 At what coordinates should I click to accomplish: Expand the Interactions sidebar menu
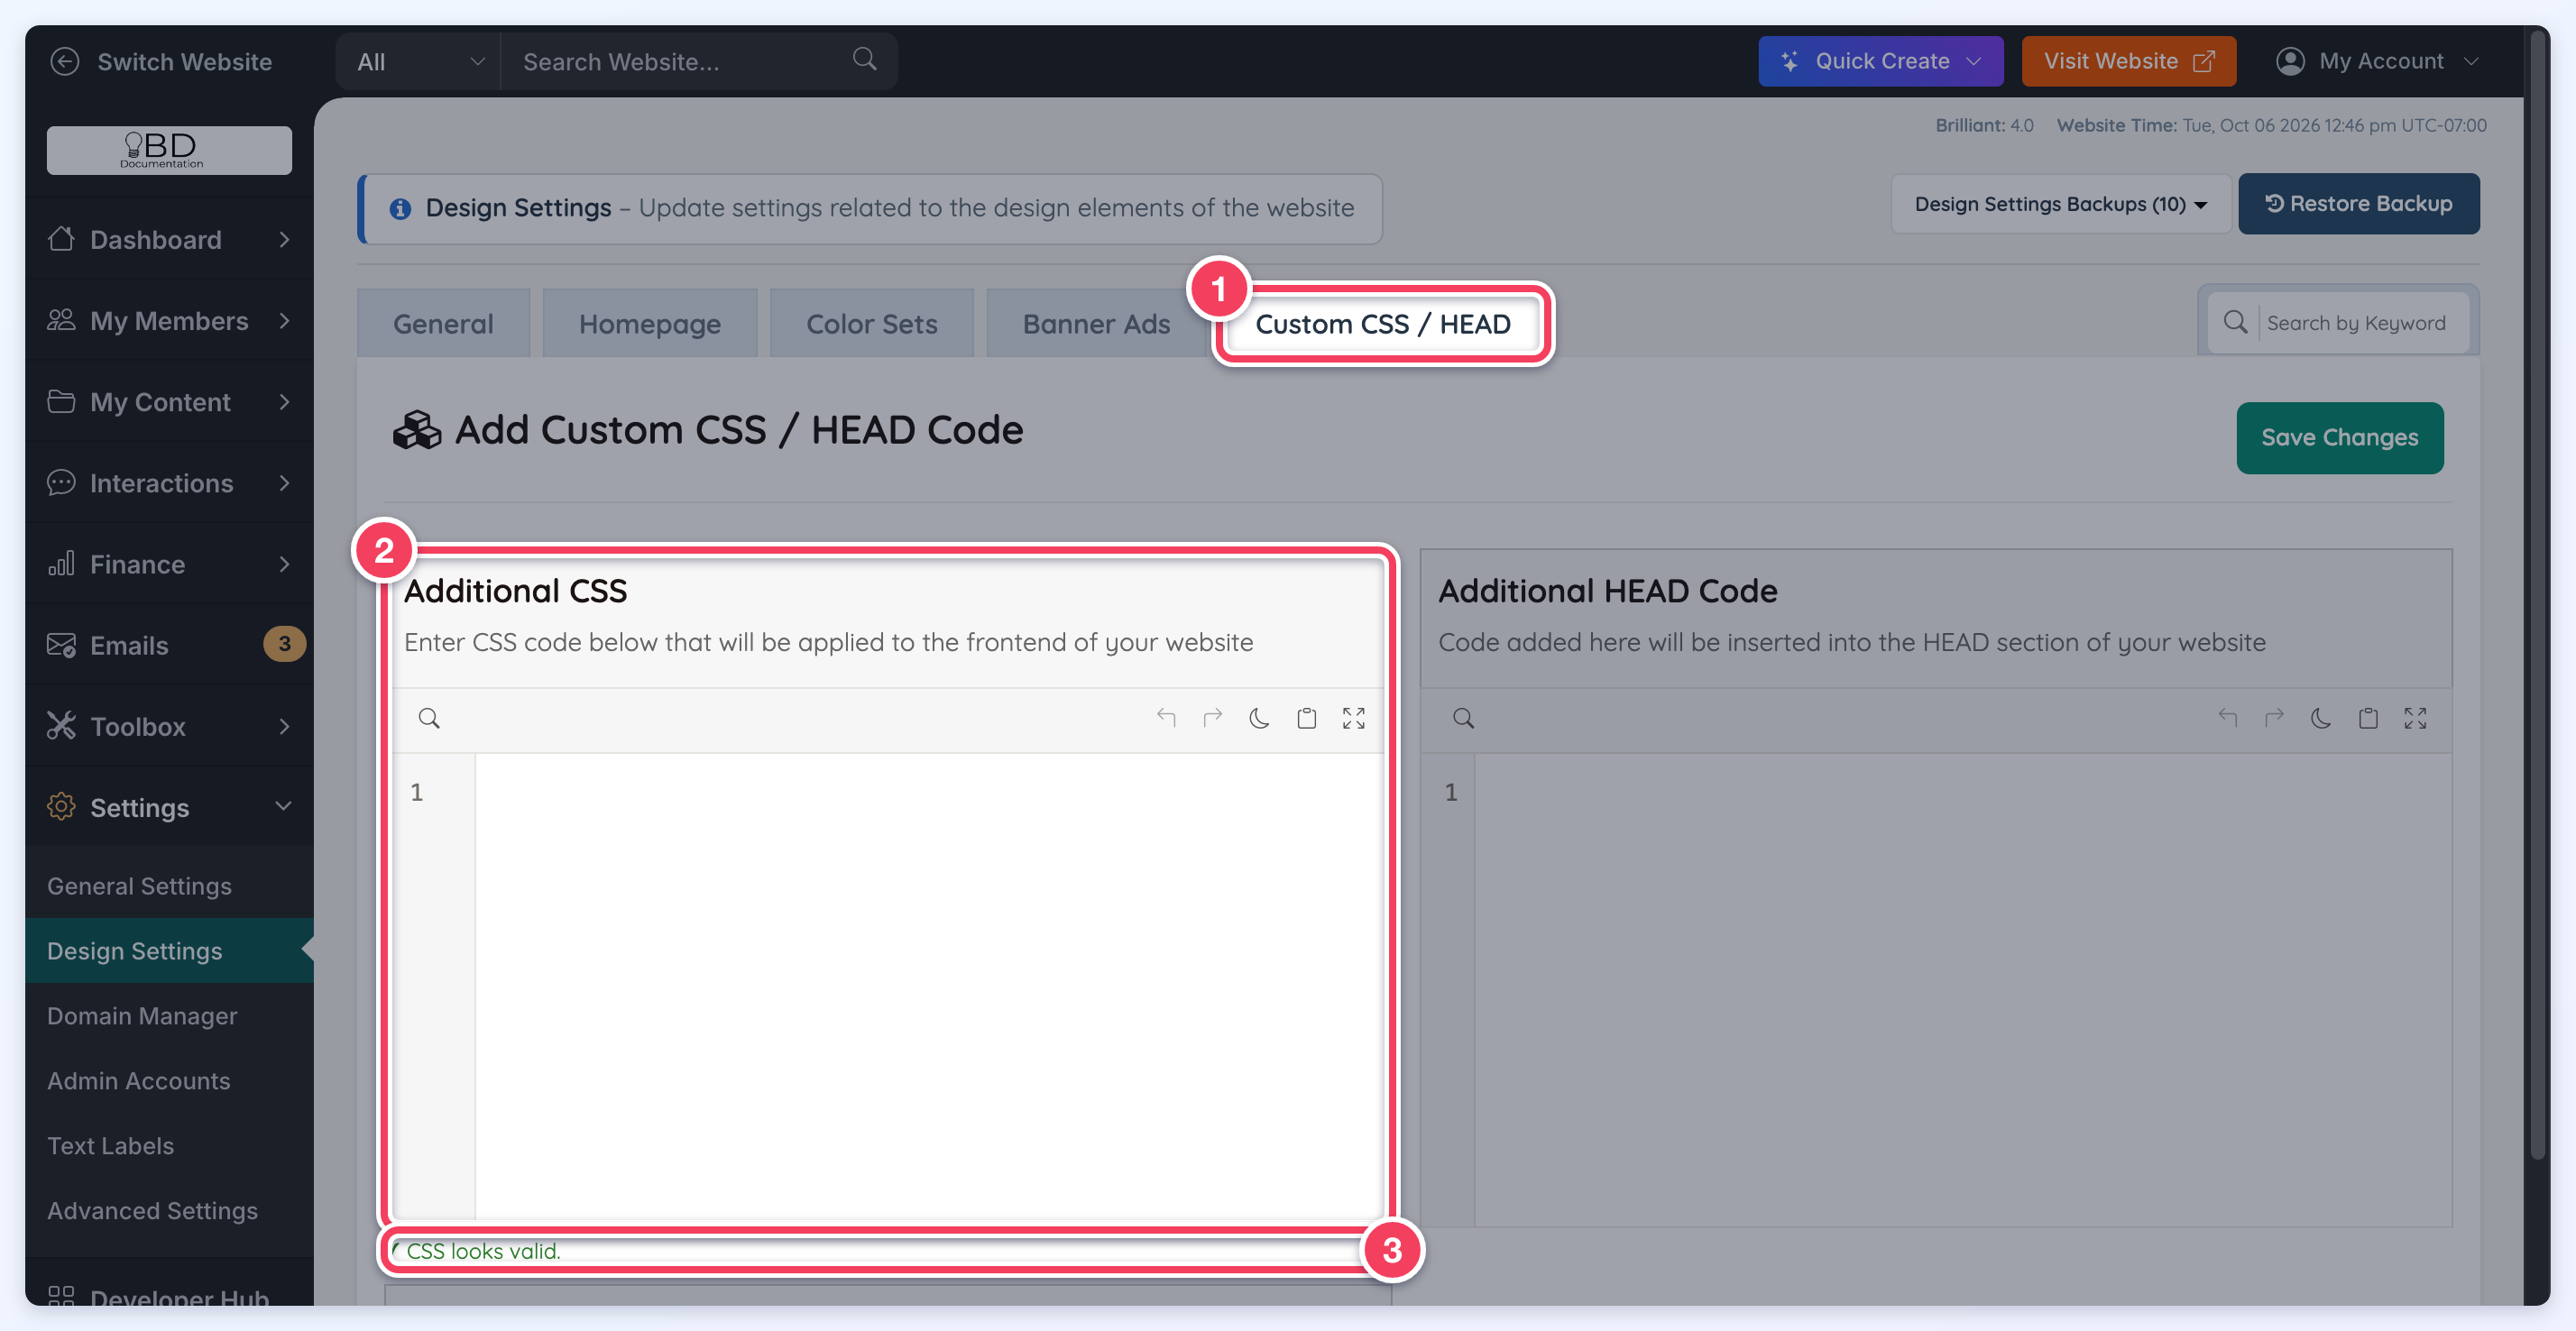169,482
